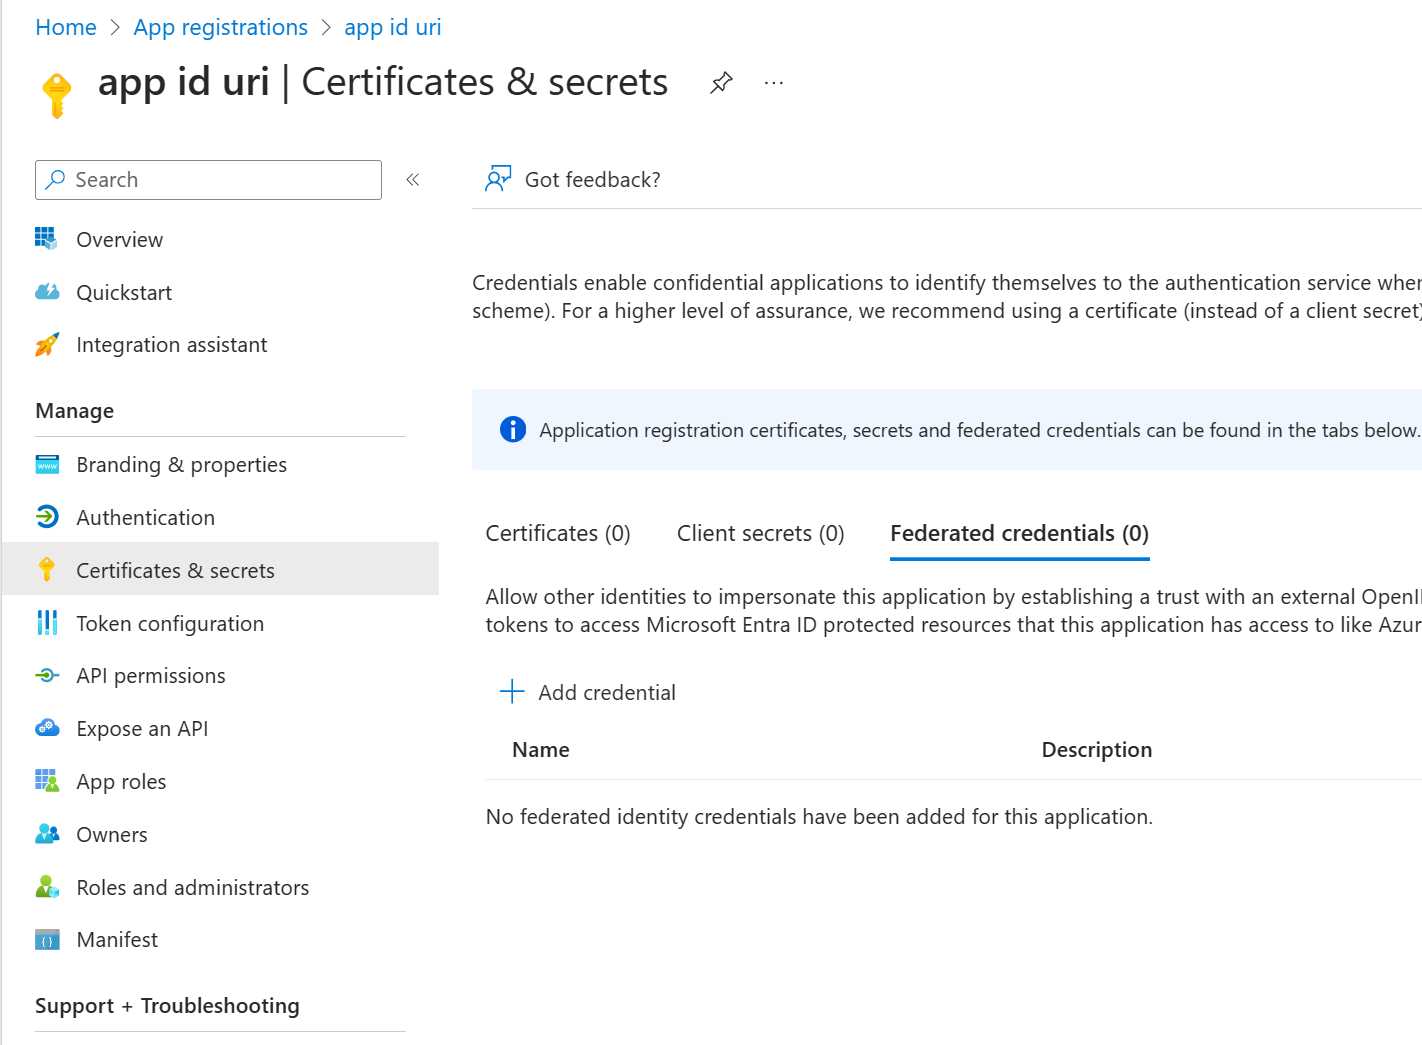The width and height of the screenshot is (1422, 1045).
Task: Switch to the Certificates tab
Action: coord(557,533)
